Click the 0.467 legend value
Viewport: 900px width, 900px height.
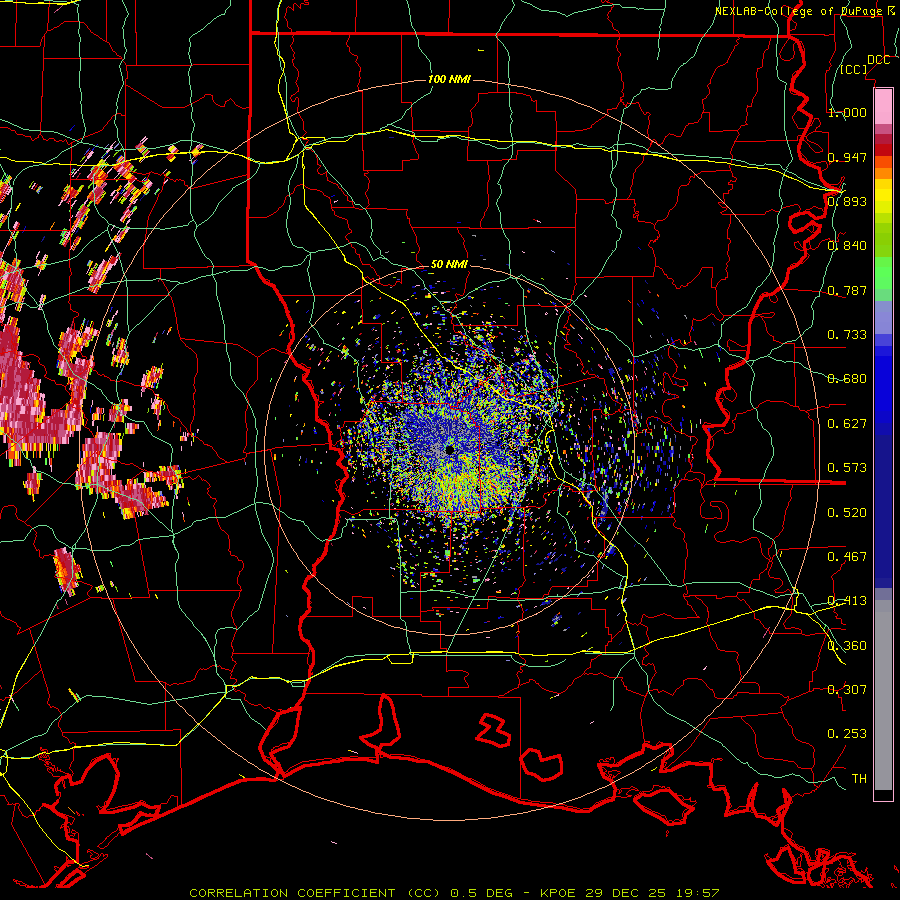point(847,557)
